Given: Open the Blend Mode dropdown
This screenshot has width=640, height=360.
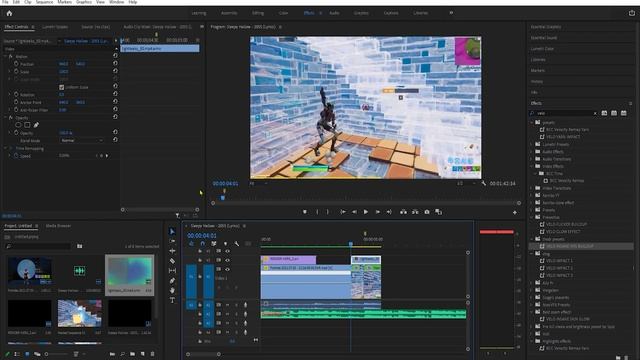Looking at the screenshot, I should (x=82, y=140).
